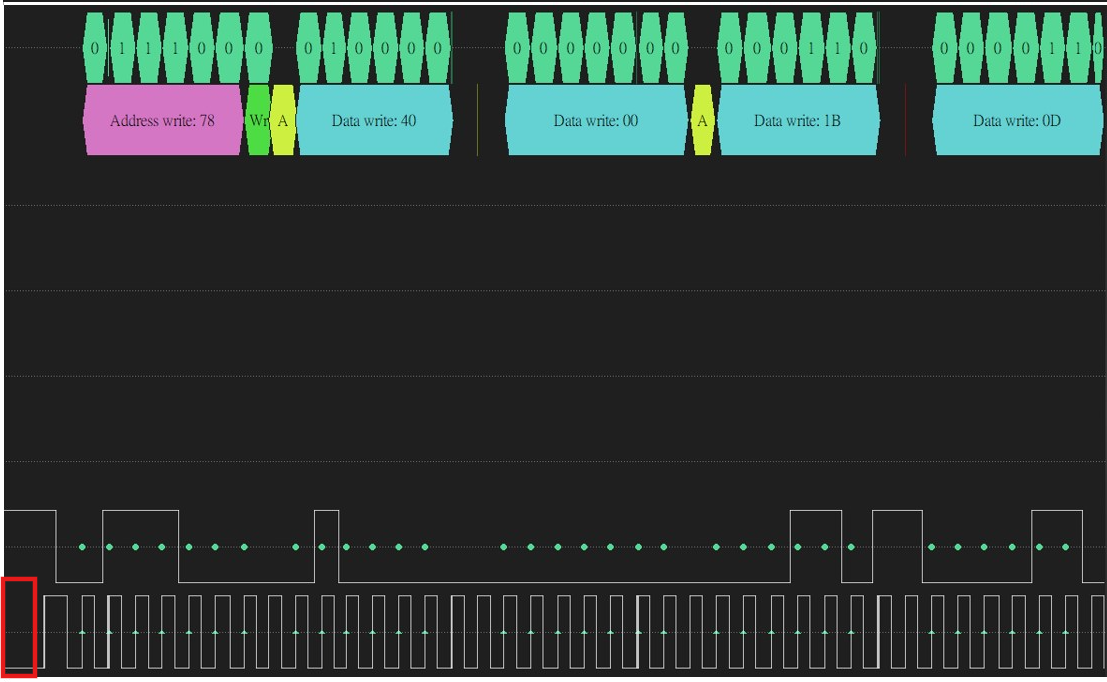Click the green "Wr" annotation block

(258, 120)
